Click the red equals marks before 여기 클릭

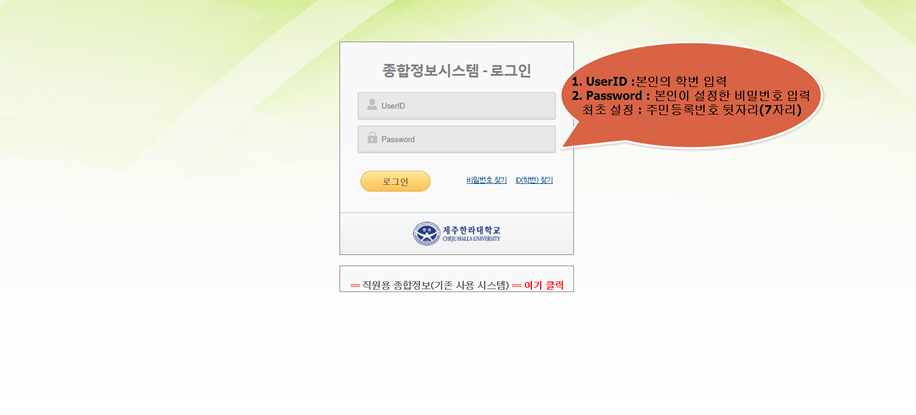516,286
